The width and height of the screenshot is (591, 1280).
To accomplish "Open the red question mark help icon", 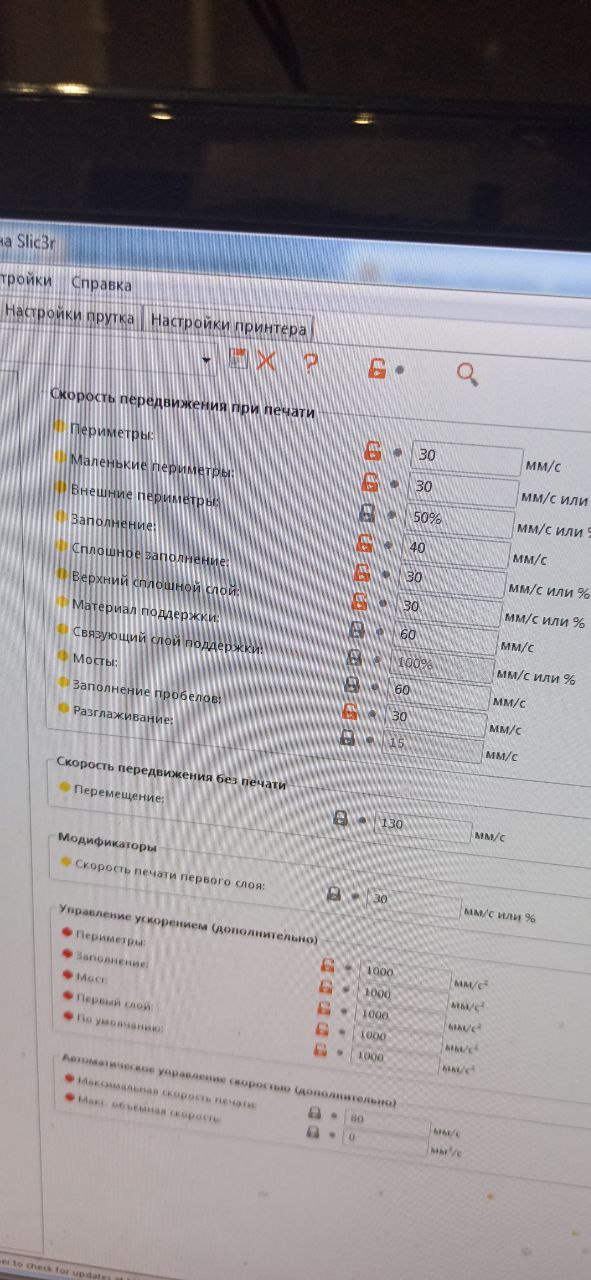I will click(311, 364).
